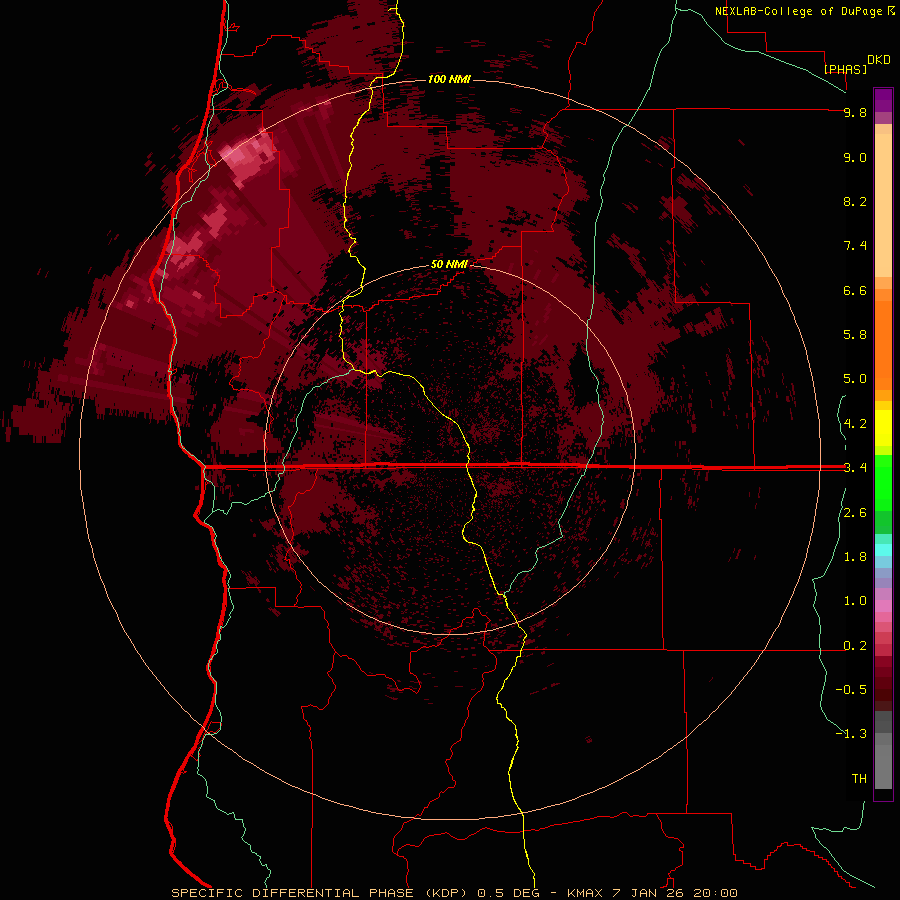Click the -0.5 value on the color scale
This screenshot has height=900, width=900.
tap(851, 690)
